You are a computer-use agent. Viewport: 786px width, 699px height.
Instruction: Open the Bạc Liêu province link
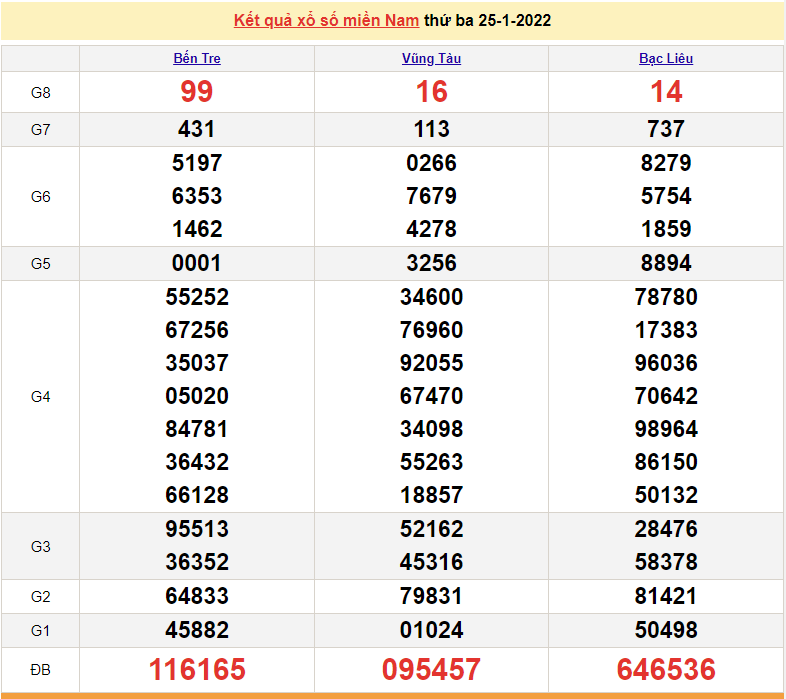pos(666,58)
